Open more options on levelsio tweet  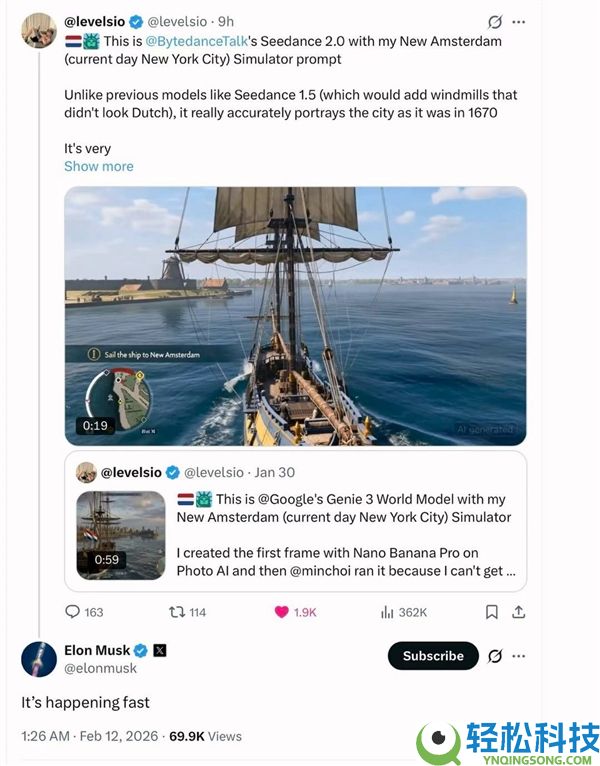[x=518, y=21]
